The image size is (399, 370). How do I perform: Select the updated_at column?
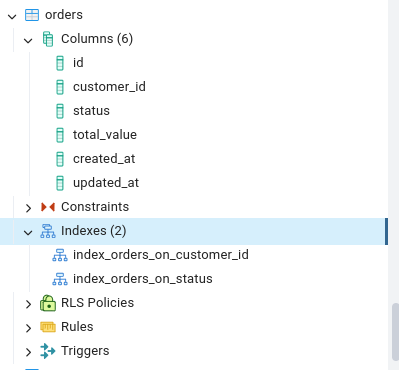coord(106,183)
